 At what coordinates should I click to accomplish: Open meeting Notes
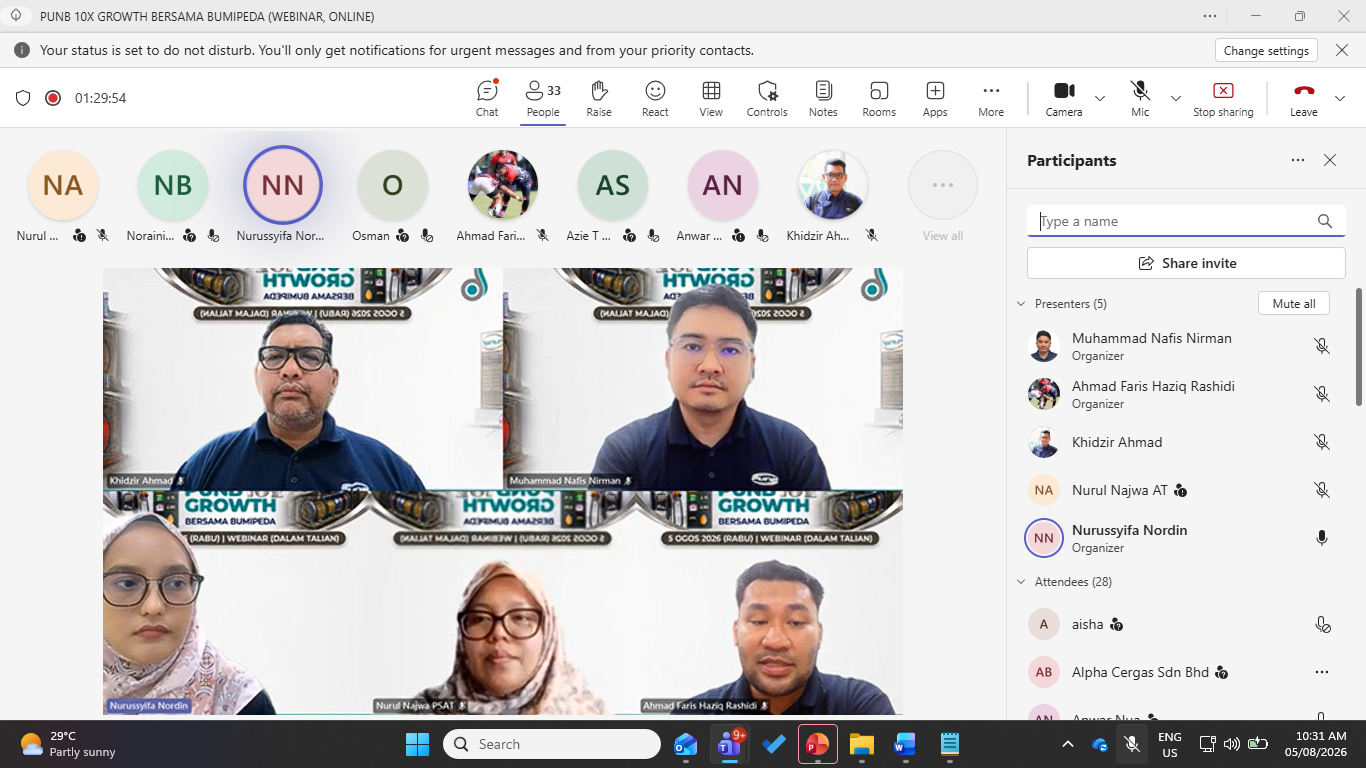tap(823, 98)
